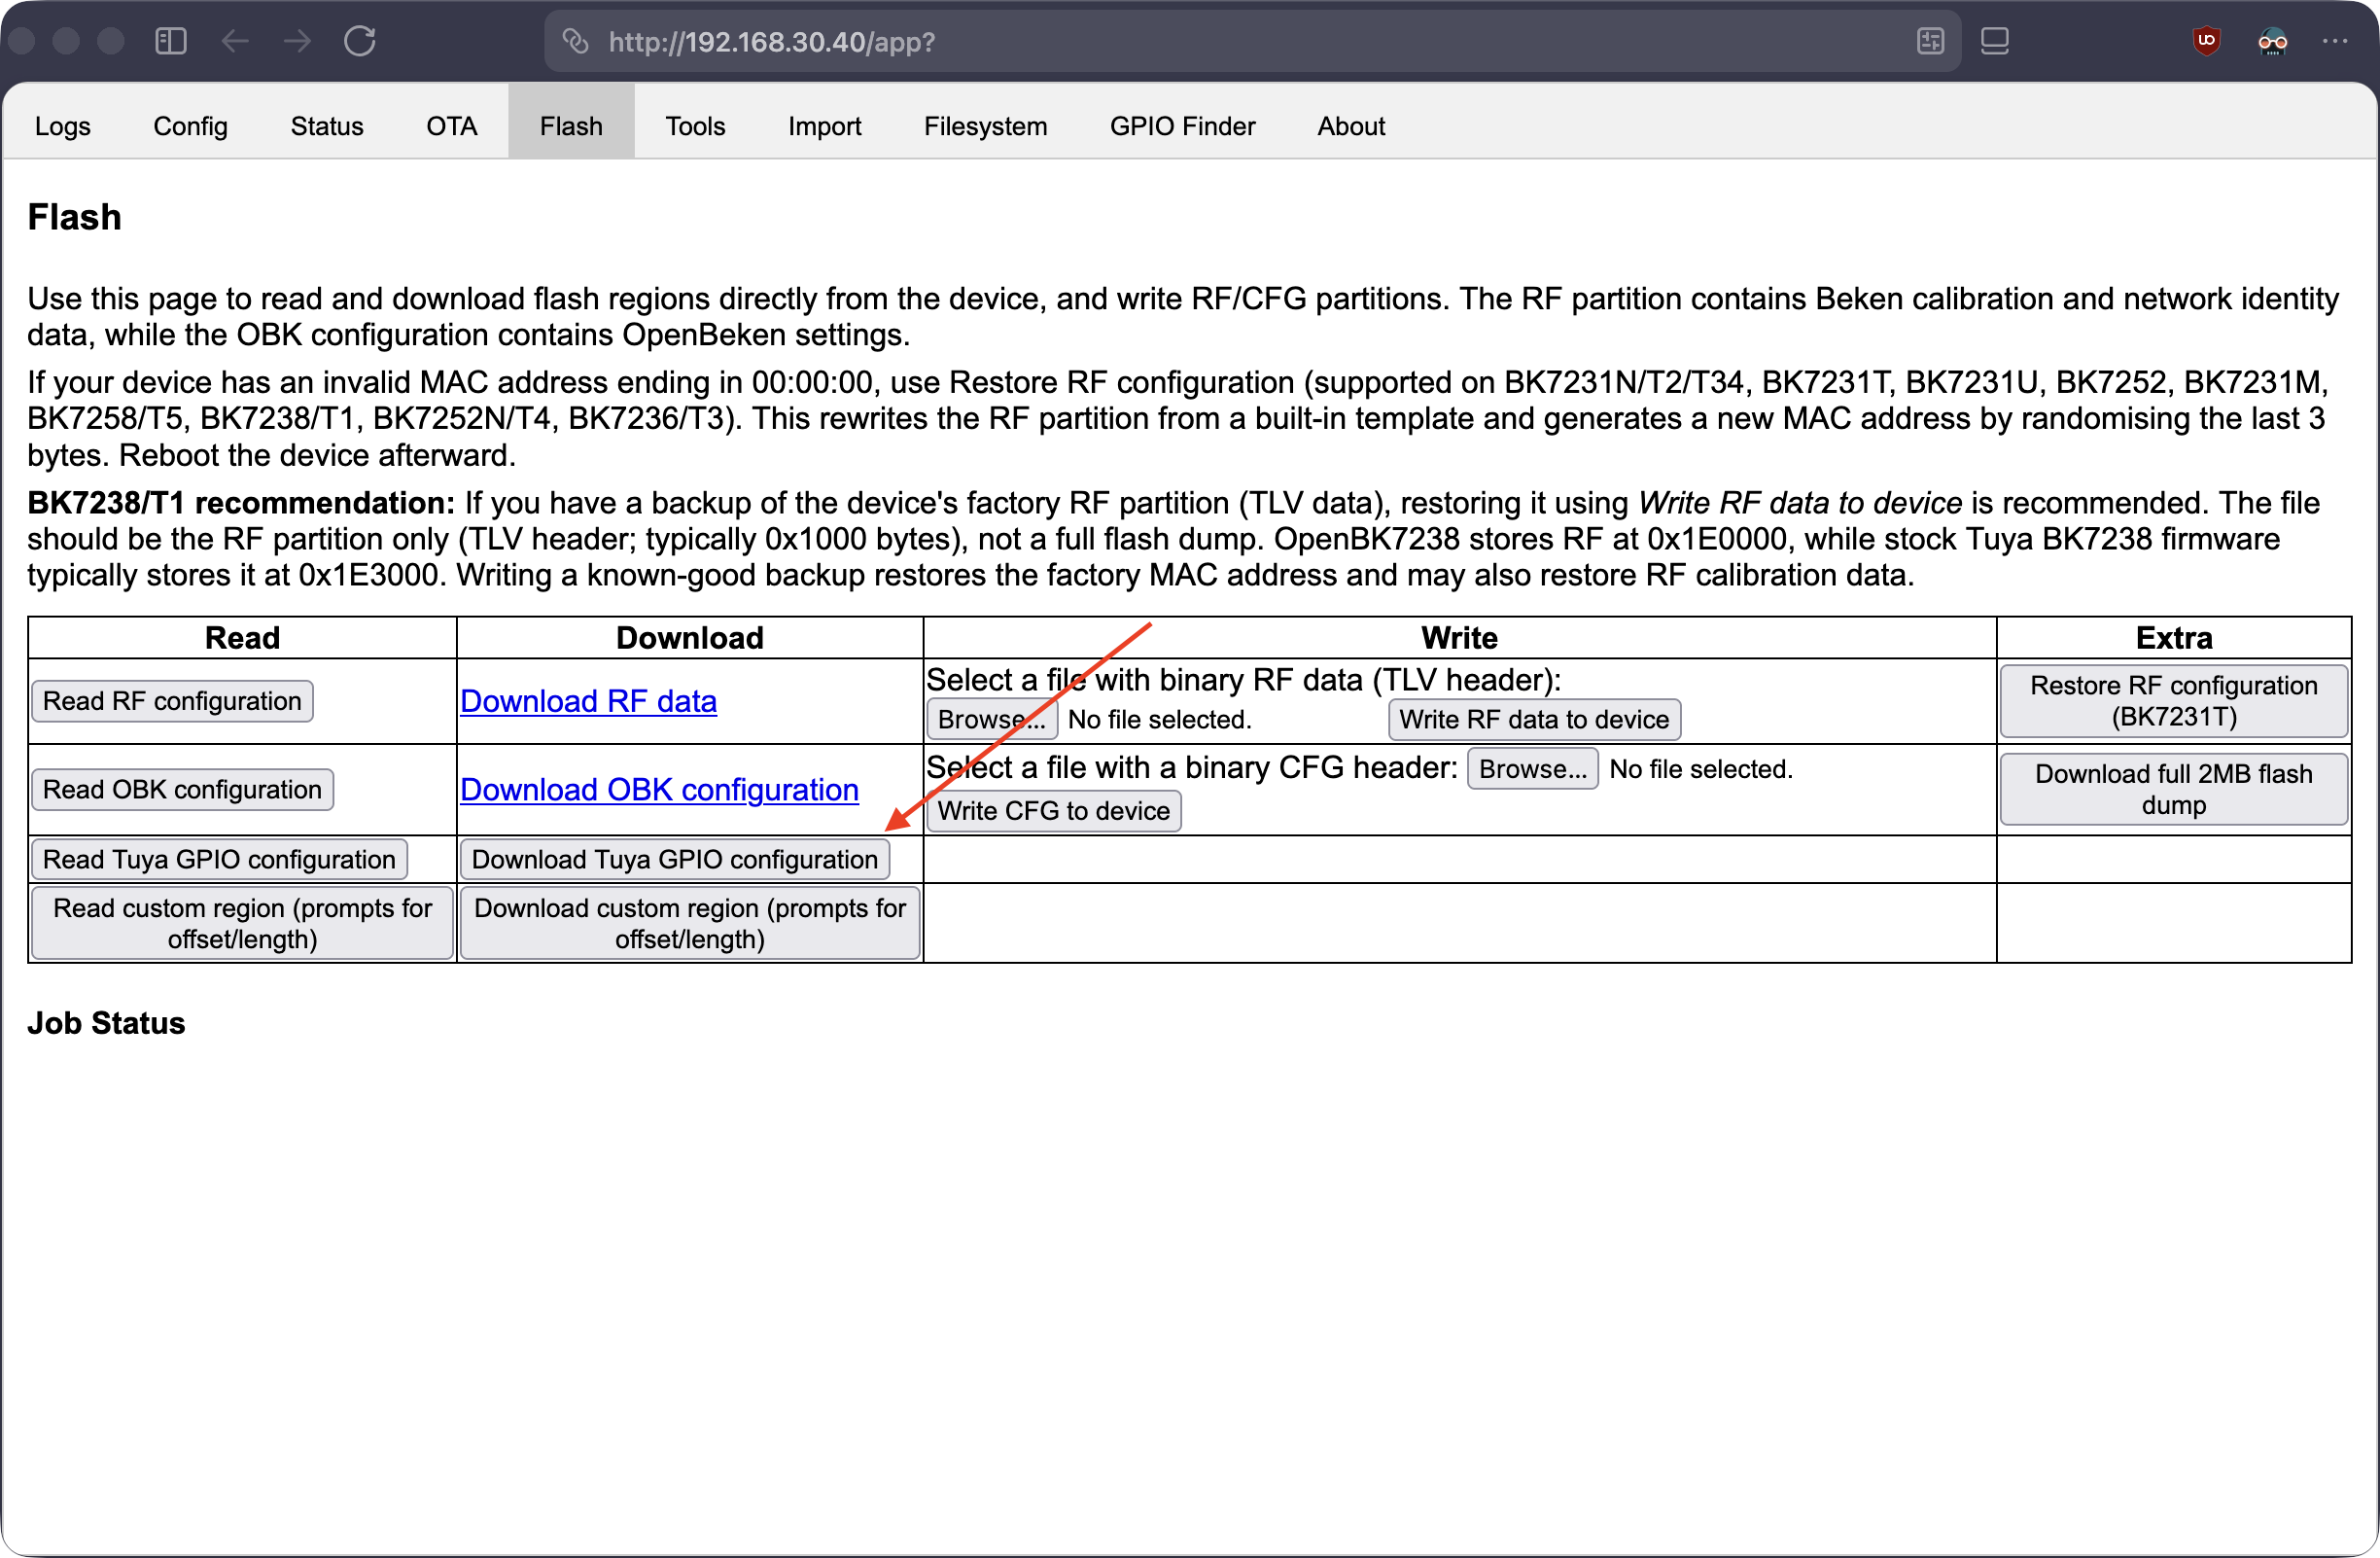Go back with the left arrow
This screenshot has height=1558, width=2380.
235,41
